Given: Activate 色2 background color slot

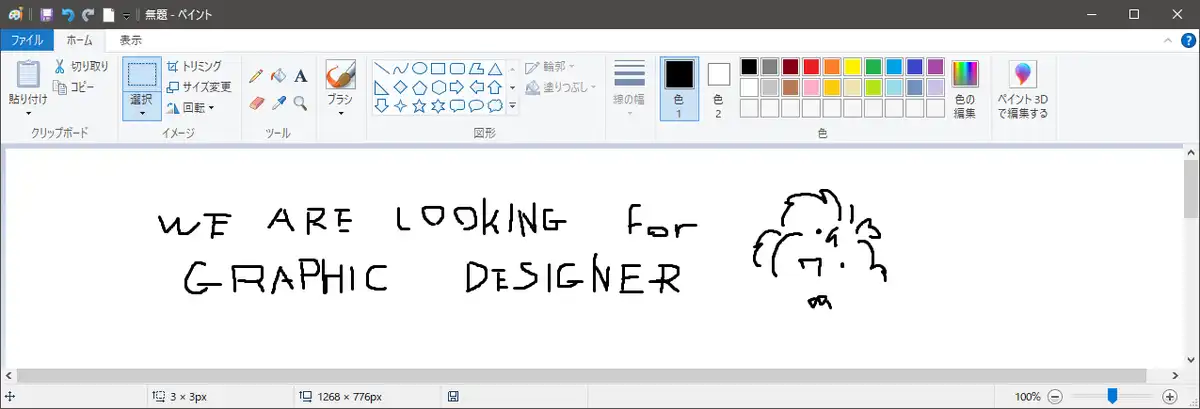Looking at the screenshot, I should click(718, 86).
